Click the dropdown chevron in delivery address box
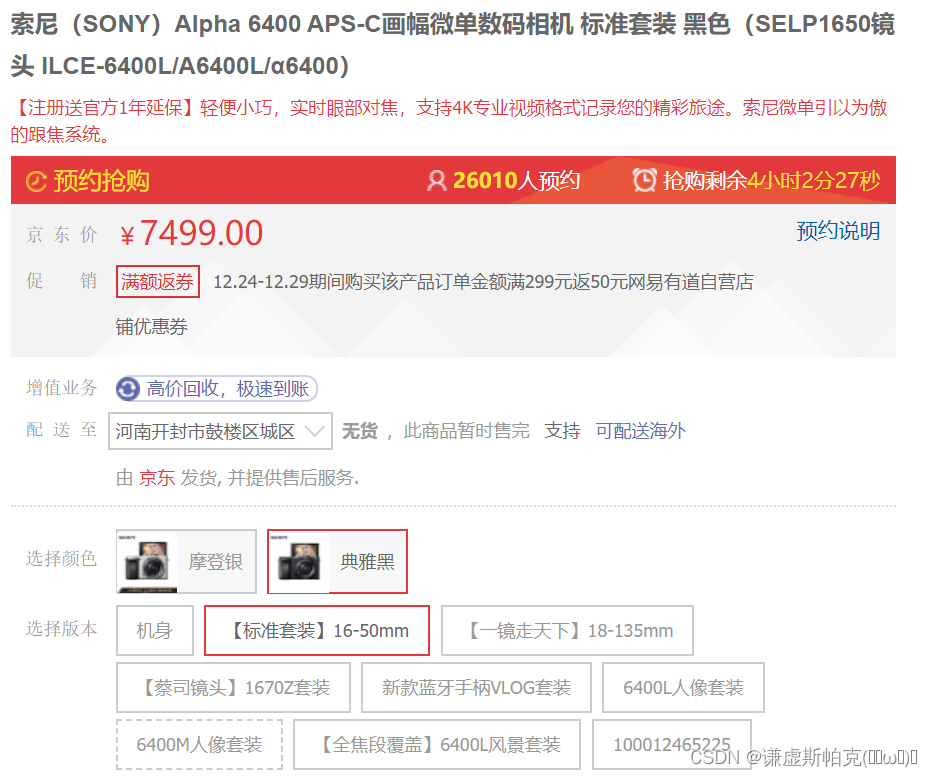Image resolution: width=932 pixels, height=777 pixels. pyautogui.click(x=314, y=431)
